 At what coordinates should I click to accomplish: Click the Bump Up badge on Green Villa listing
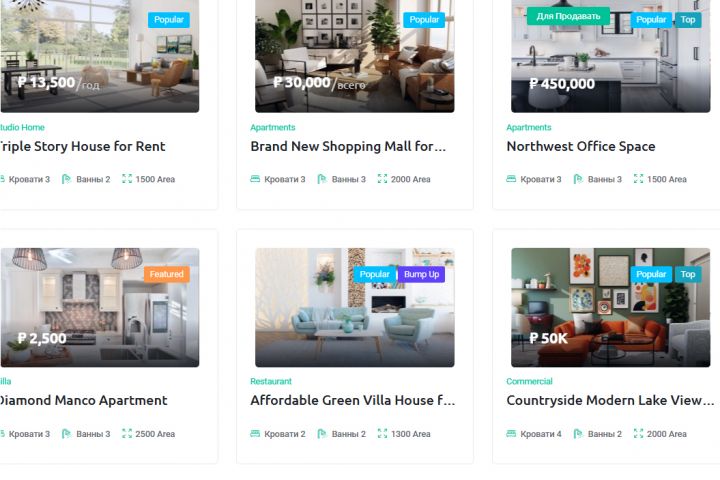pos(421,274)
